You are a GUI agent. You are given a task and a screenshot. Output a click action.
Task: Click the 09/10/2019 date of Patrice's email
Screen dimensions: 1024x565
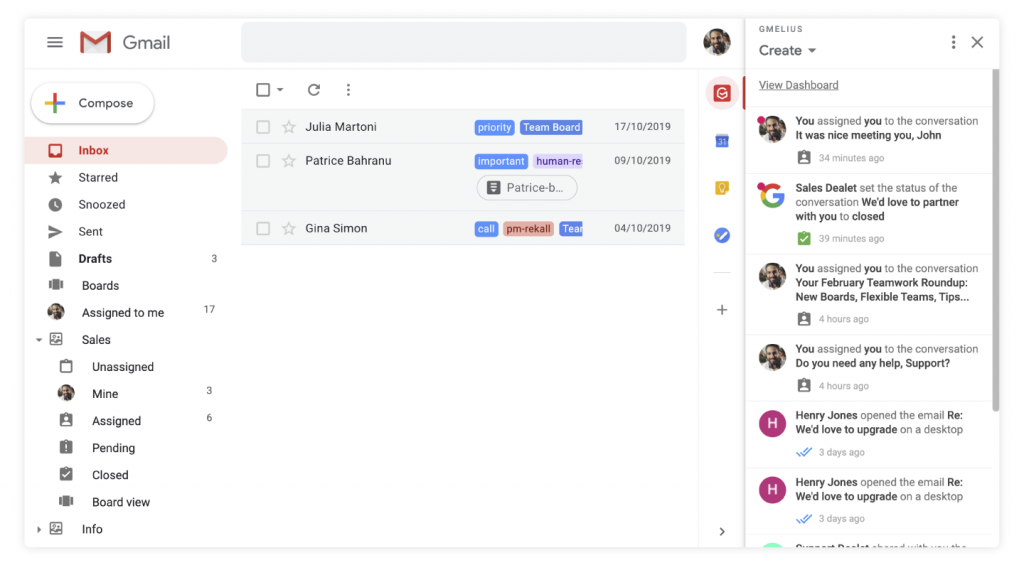tap(642, 161)
